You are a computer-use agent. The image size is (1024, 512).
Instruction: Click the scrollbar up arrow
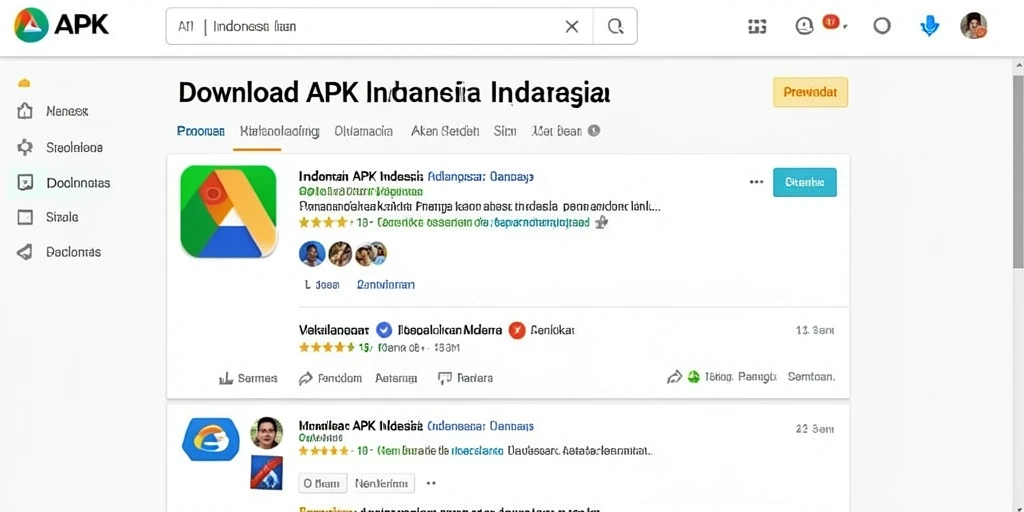(x=1018, y=65)
